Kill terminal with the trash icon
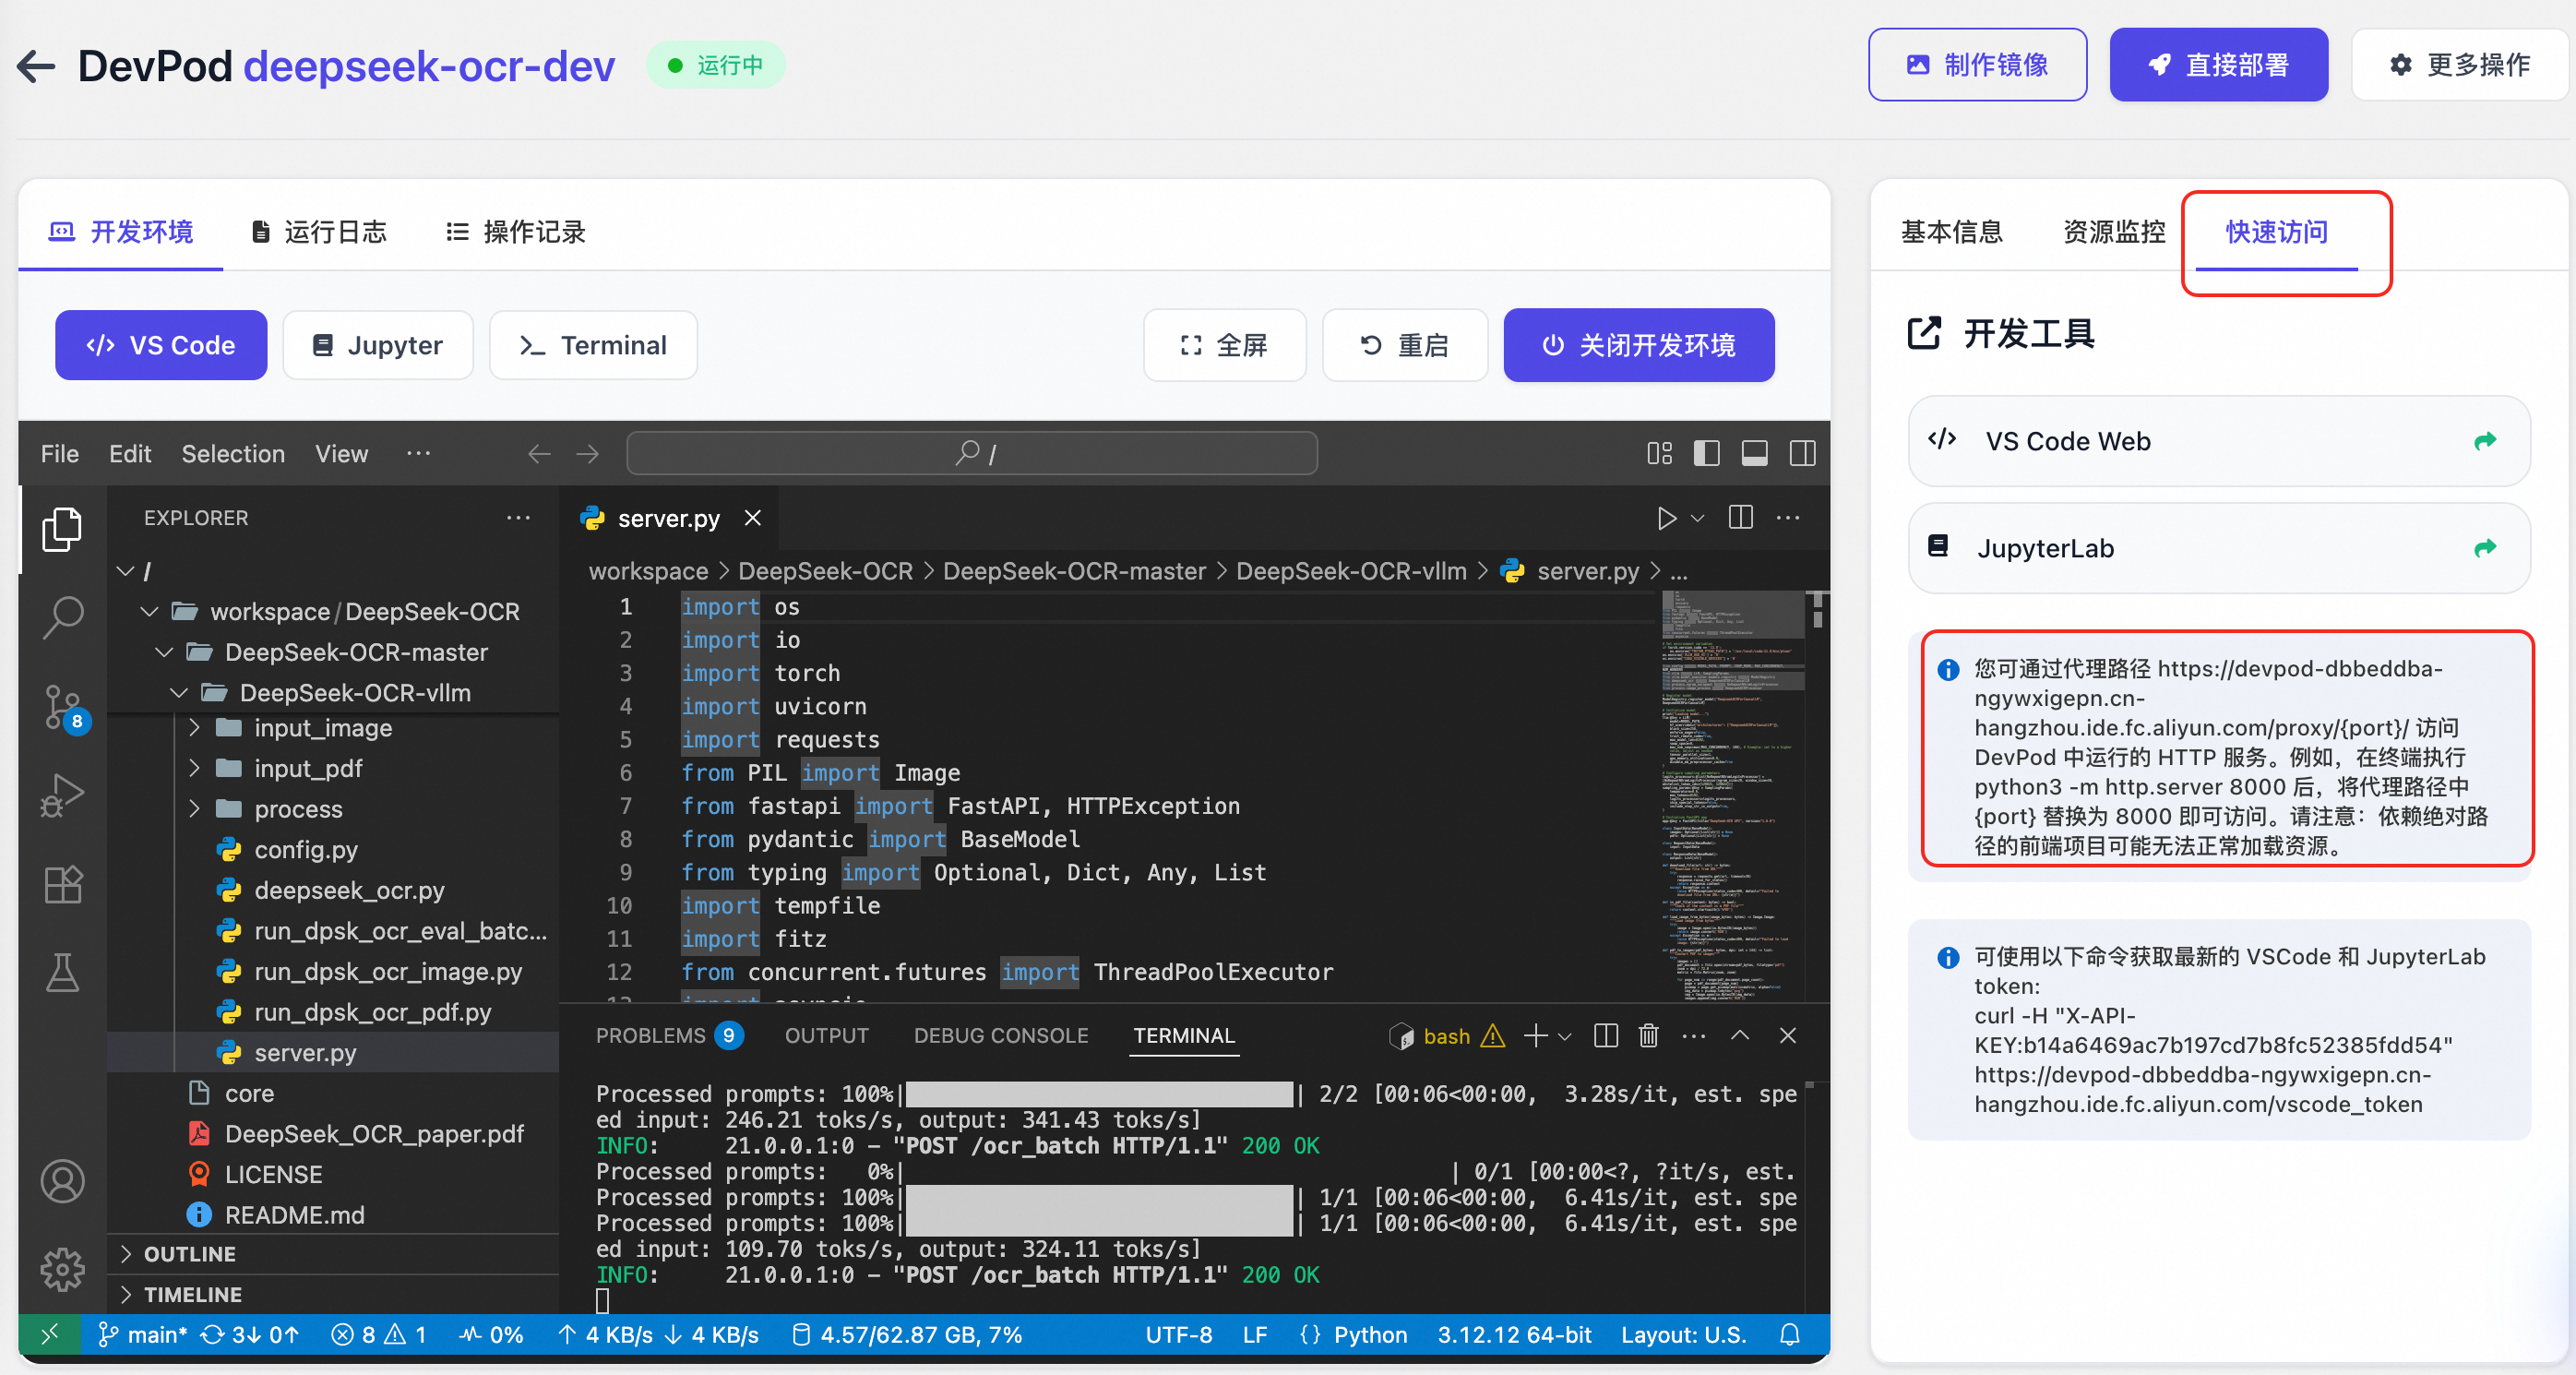This screenshot has width=2576, height=1375. pyautogui.click(x=1649, y=1036)
